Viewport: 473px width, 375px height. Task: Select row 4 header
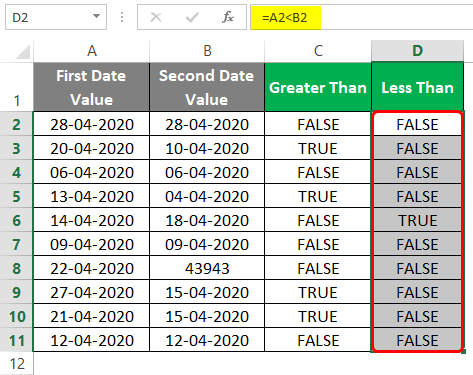17,172
